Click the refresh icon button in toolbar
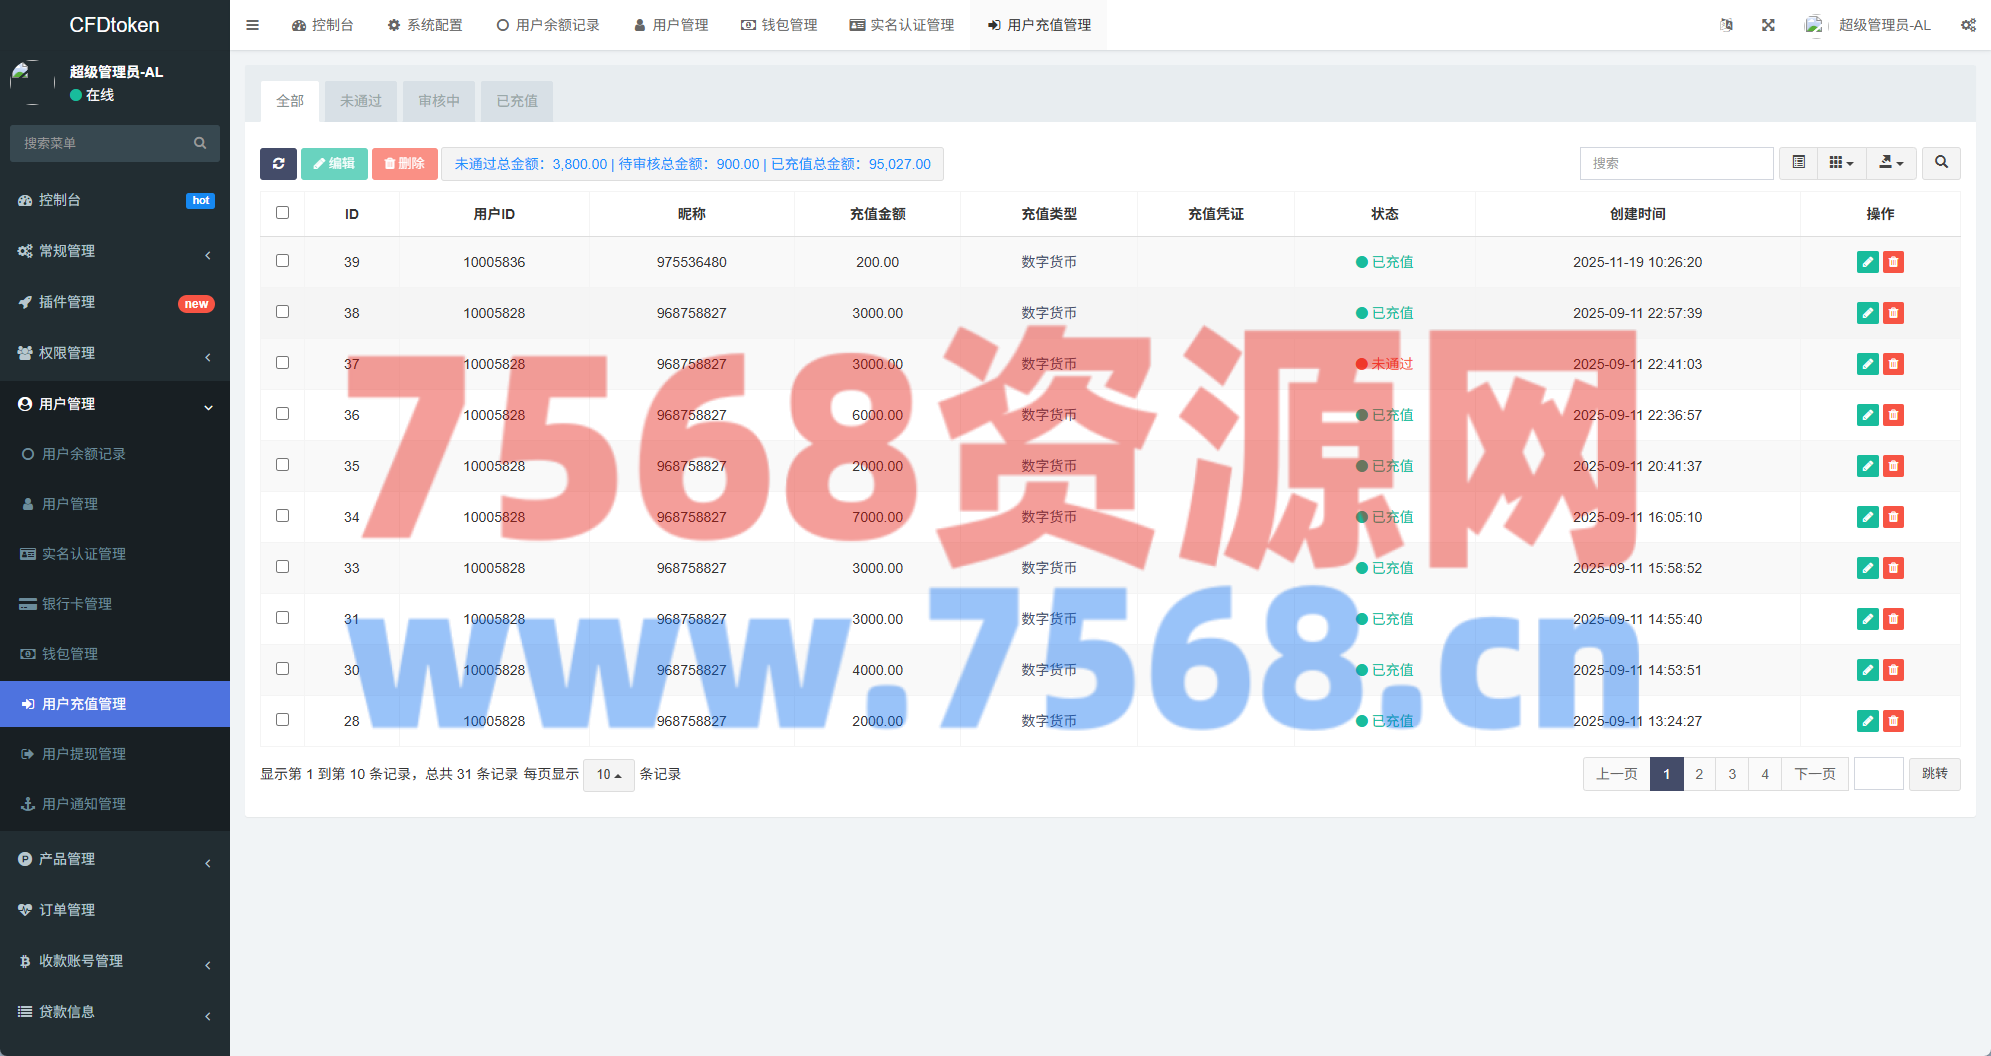This screenshot has width=1991, height=1056. (x=278, y=164)
